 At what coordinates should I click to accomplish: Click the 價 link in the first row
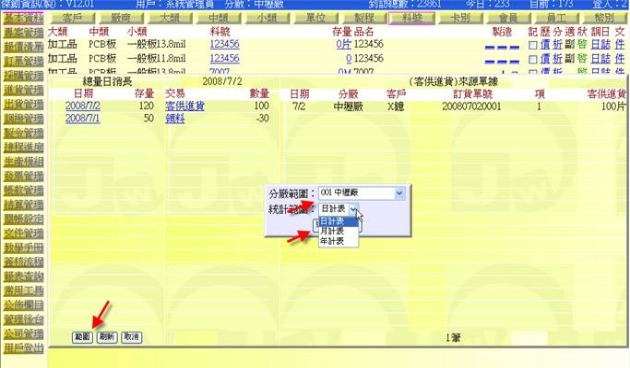pos(545,45)
